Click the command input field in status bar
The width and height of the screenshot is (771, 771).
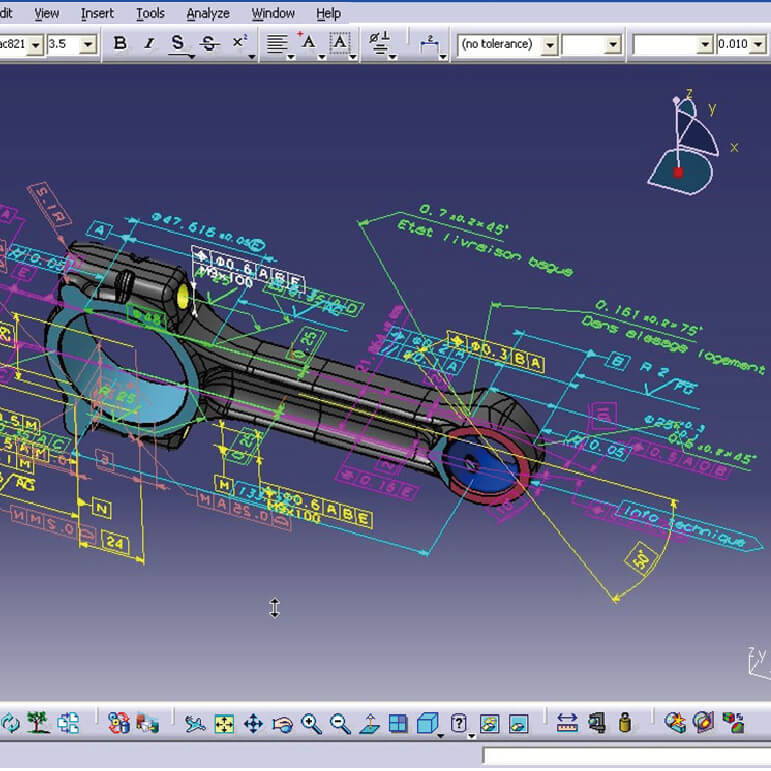[x=626, y=756]
